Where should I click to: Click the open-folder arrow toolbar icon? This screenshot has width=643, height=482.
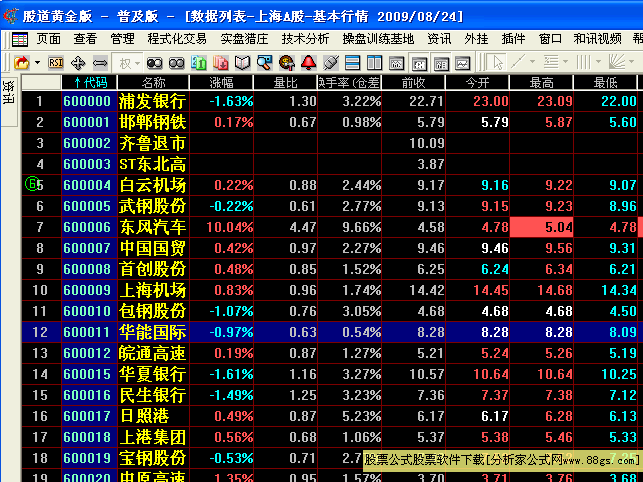click(22, 63)
